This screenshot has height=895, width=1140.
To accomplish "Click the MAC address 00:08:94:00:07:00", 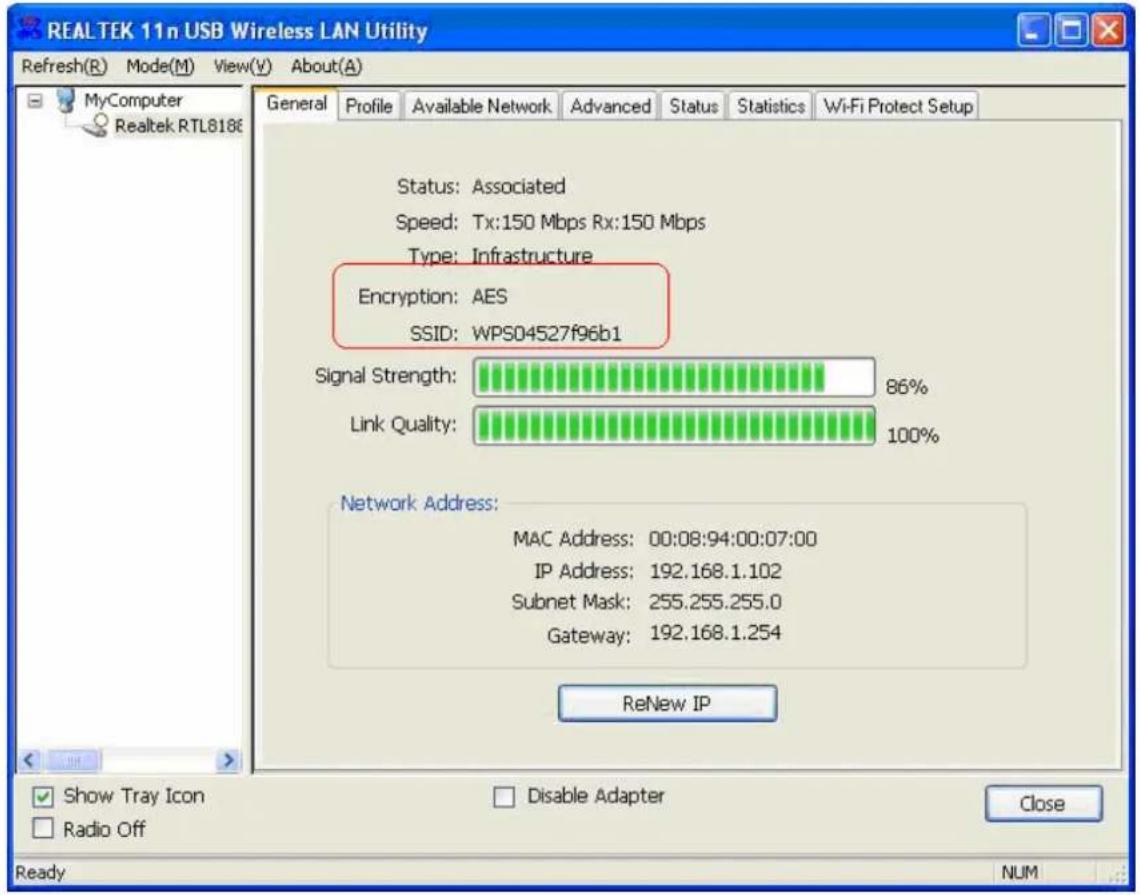I will pyautogui.click(x=732, y=539).
